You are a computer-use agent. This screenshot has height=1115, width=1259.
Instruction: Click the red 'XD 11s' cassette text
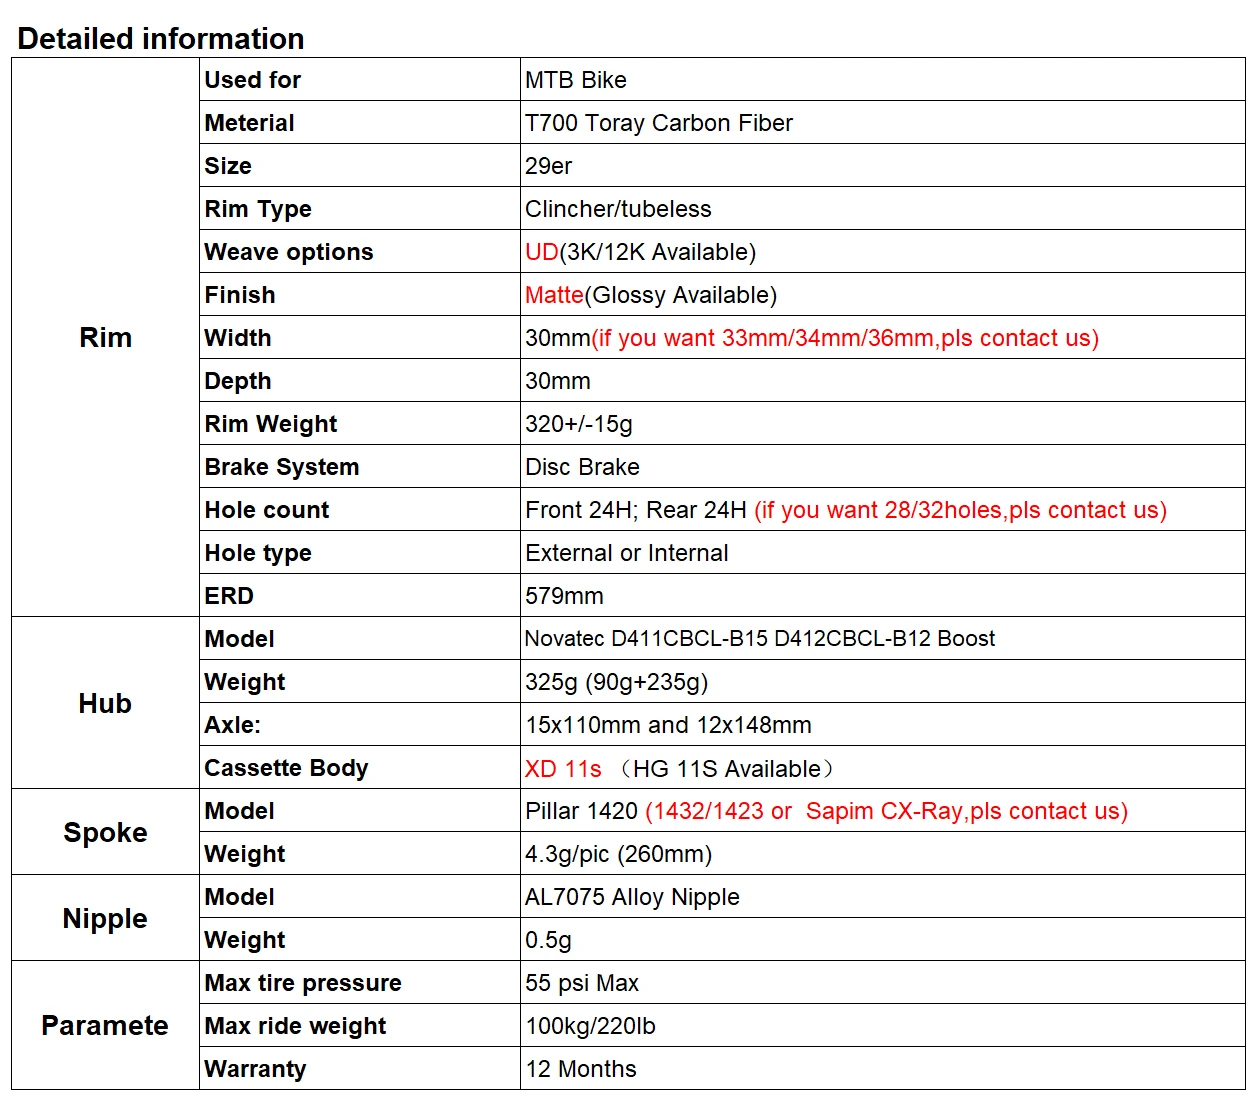click(563, 768)
